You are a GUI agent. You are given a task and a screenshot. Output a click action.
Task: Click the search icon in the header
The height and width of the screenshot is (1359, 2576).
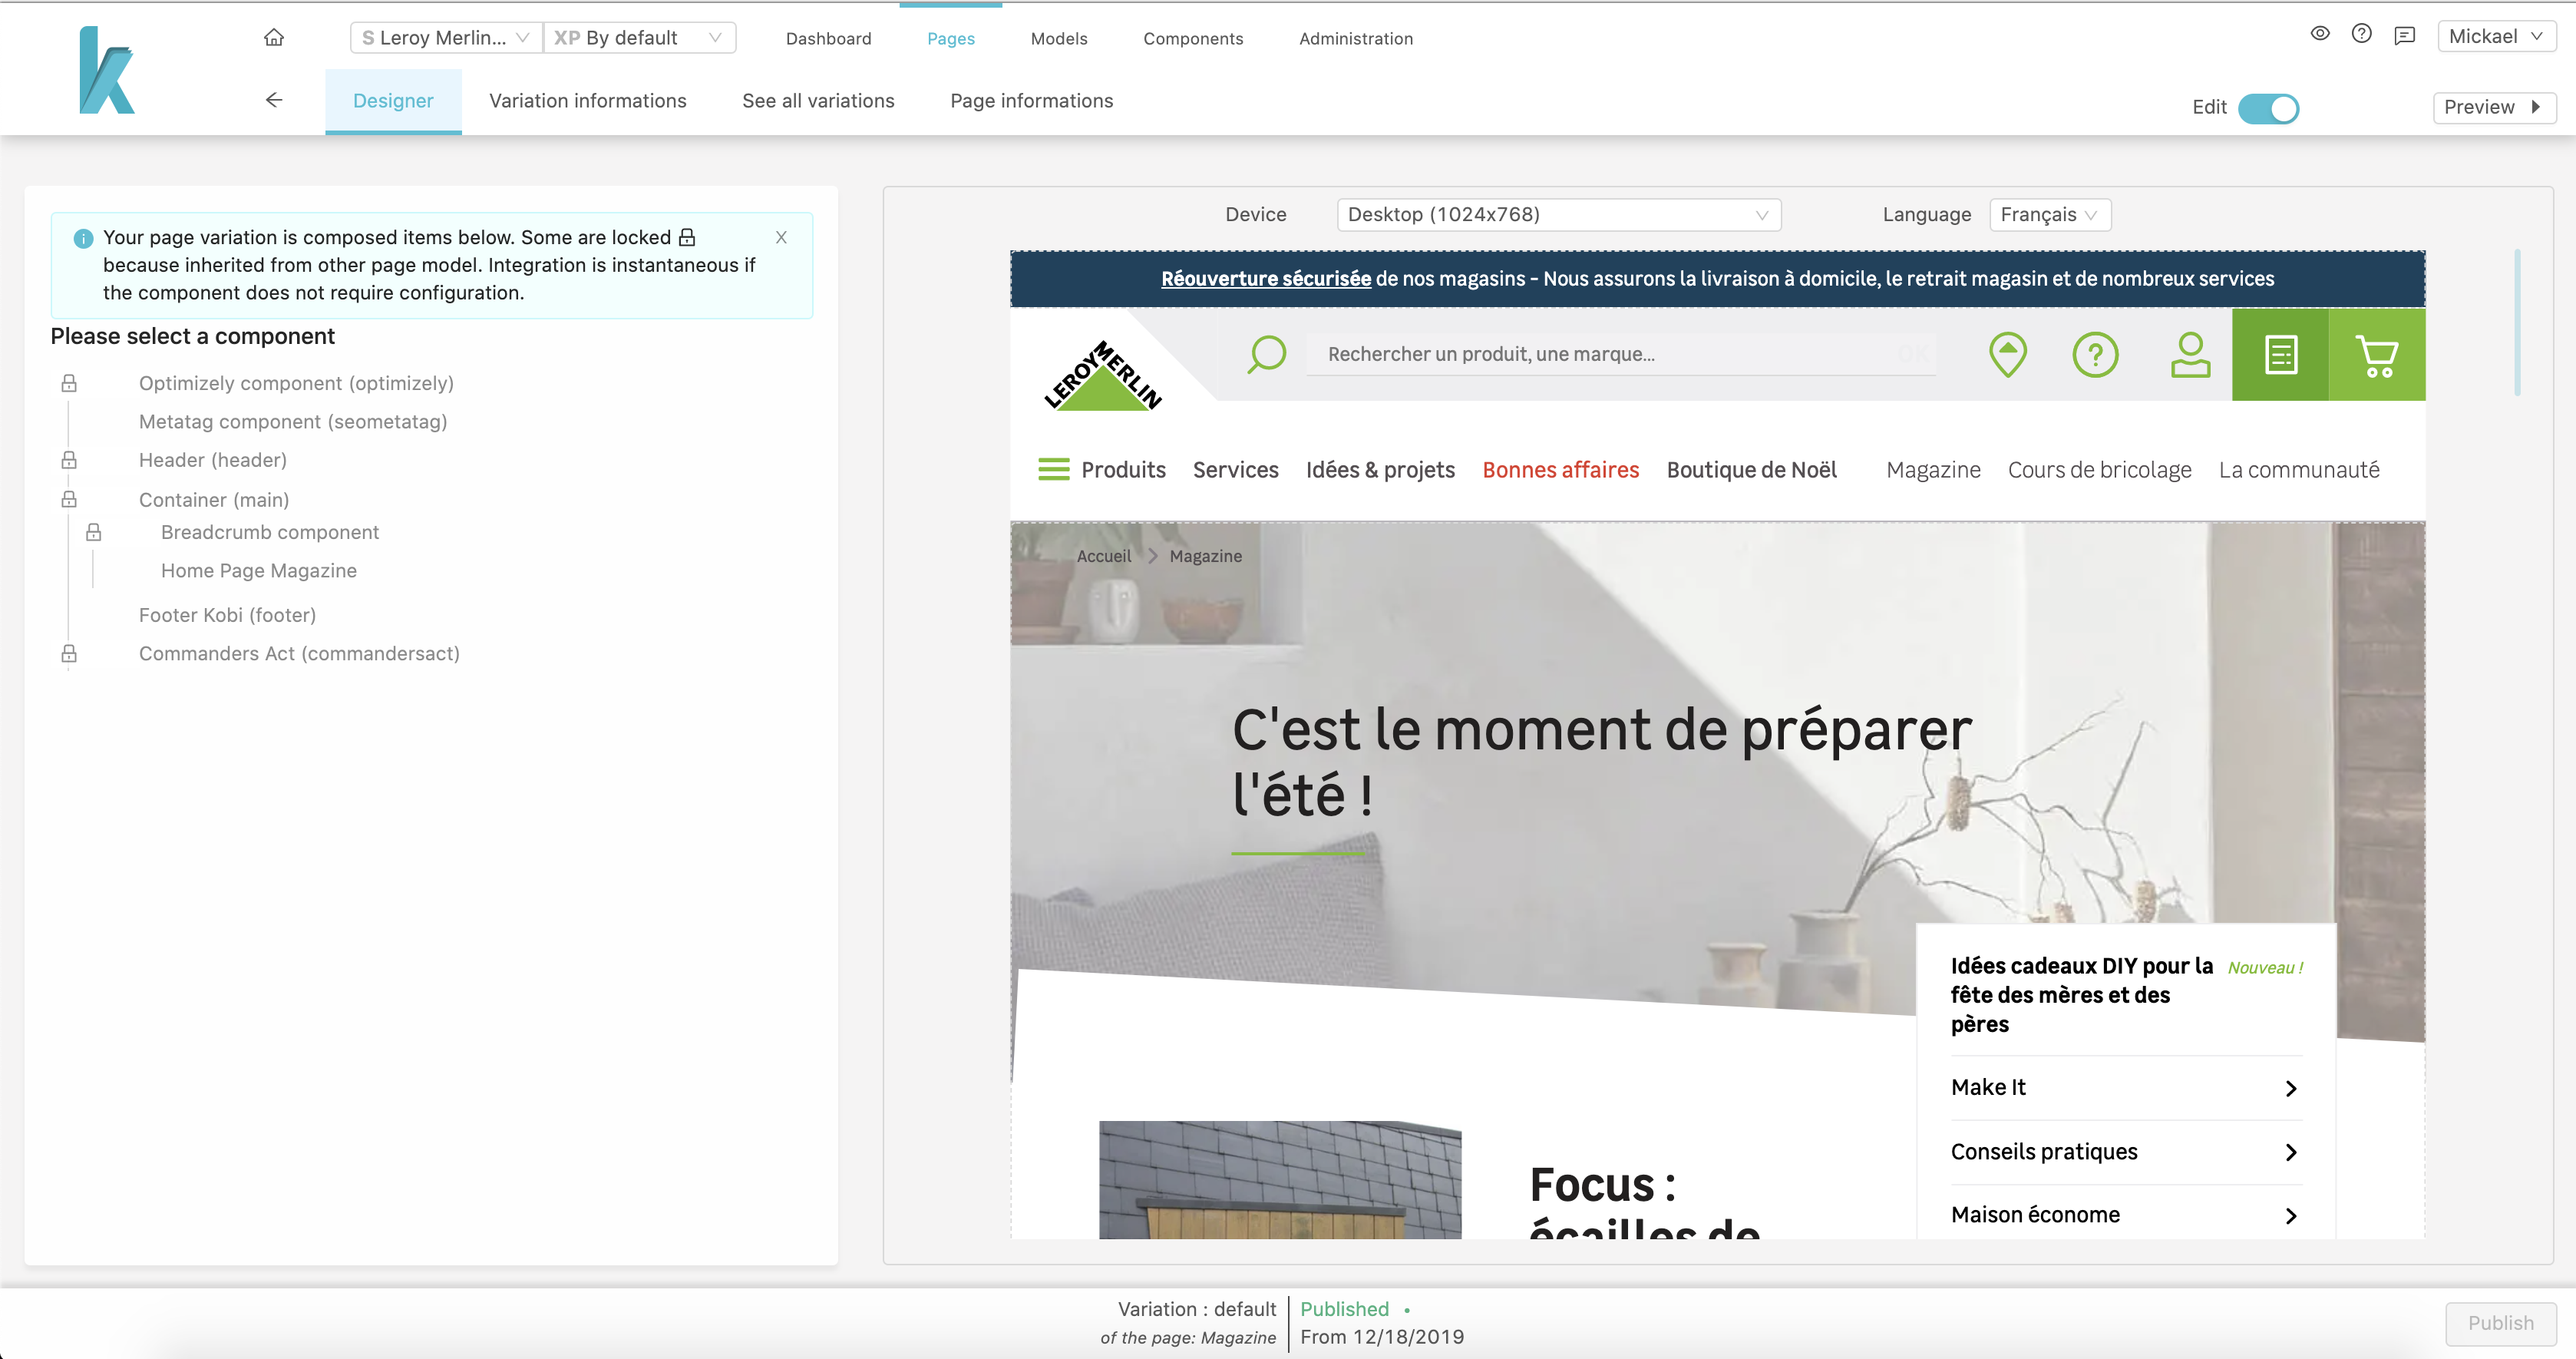1266,353
